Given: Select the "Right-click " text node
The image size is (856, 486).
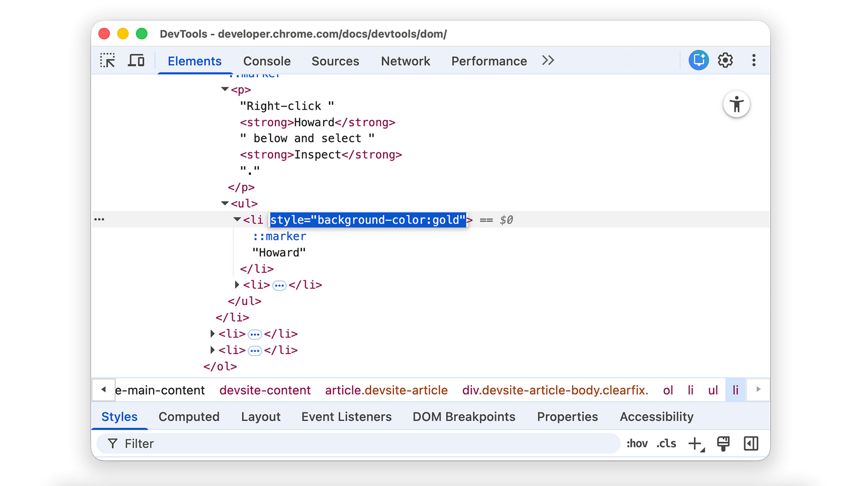Looking at the screenshot, I should tap(287, 106).
